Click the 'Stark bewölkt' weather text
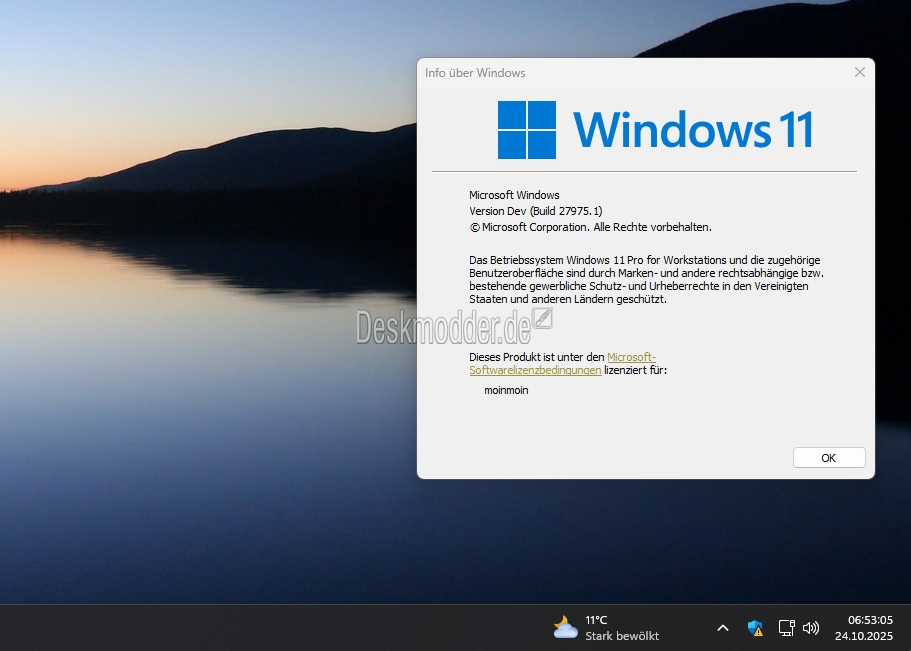911x651 pixels. (x=621, y=636)
